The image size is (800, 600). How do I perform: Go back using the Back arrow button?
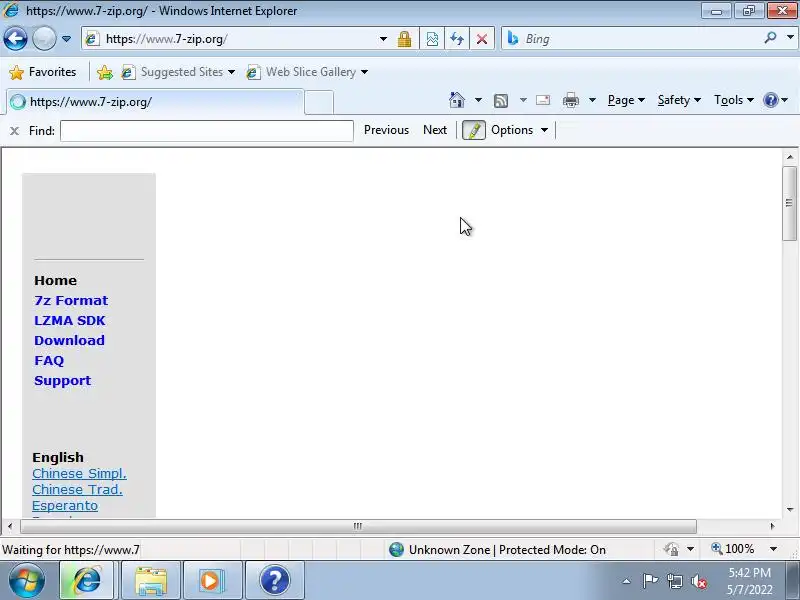[x=15, y=38]
